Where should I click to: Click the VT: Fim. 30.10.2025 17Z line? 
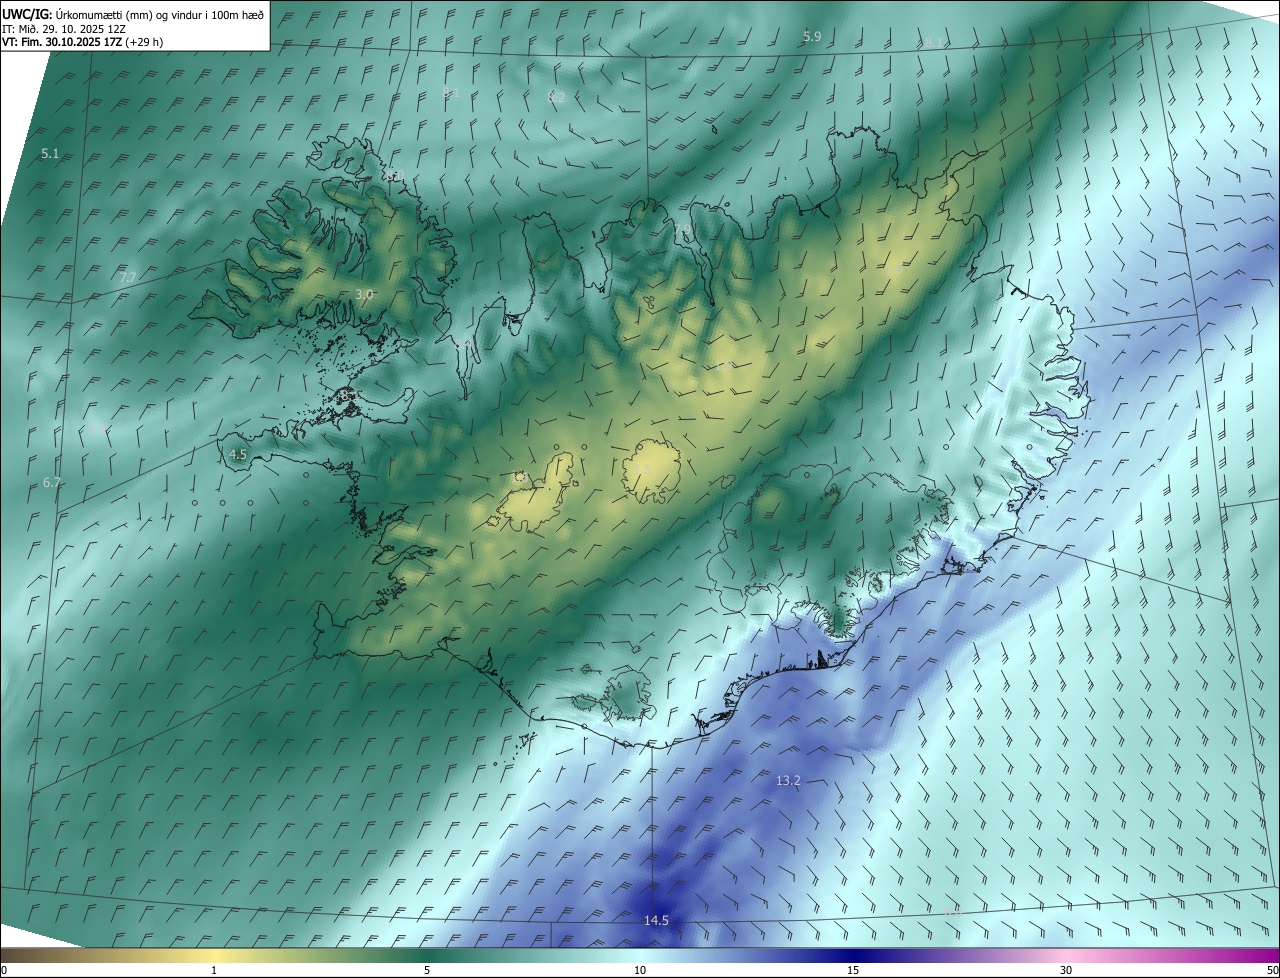click(x=83, y=42)
